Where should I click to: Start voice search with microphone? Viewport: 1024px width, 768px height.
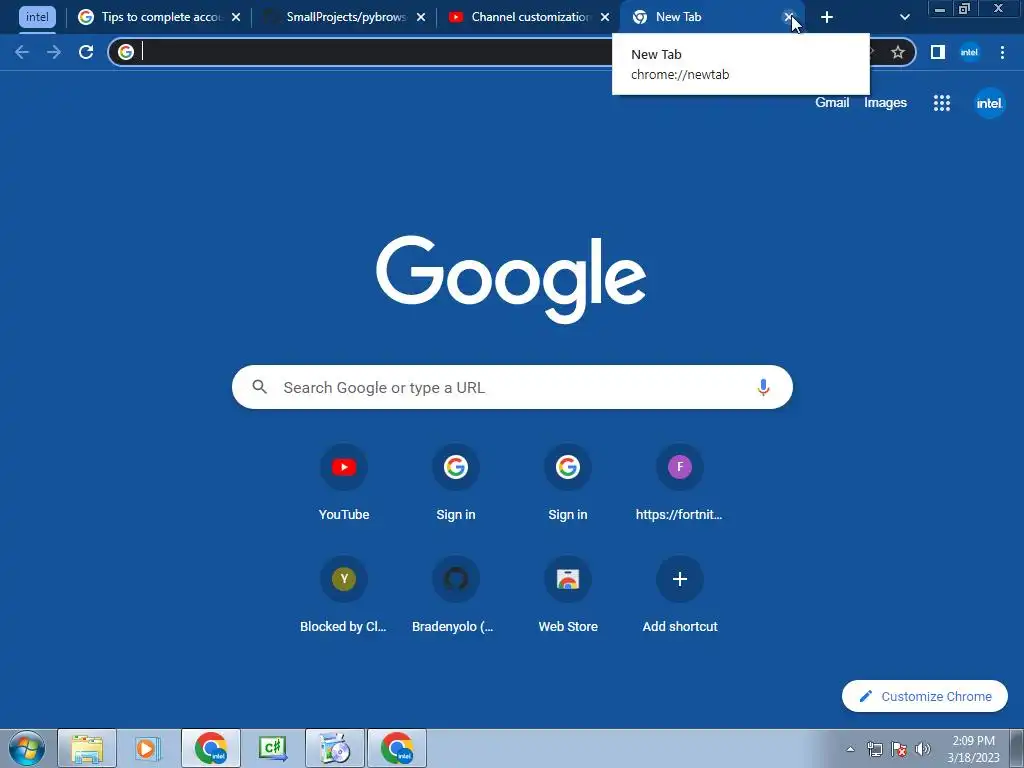[763, 387]
